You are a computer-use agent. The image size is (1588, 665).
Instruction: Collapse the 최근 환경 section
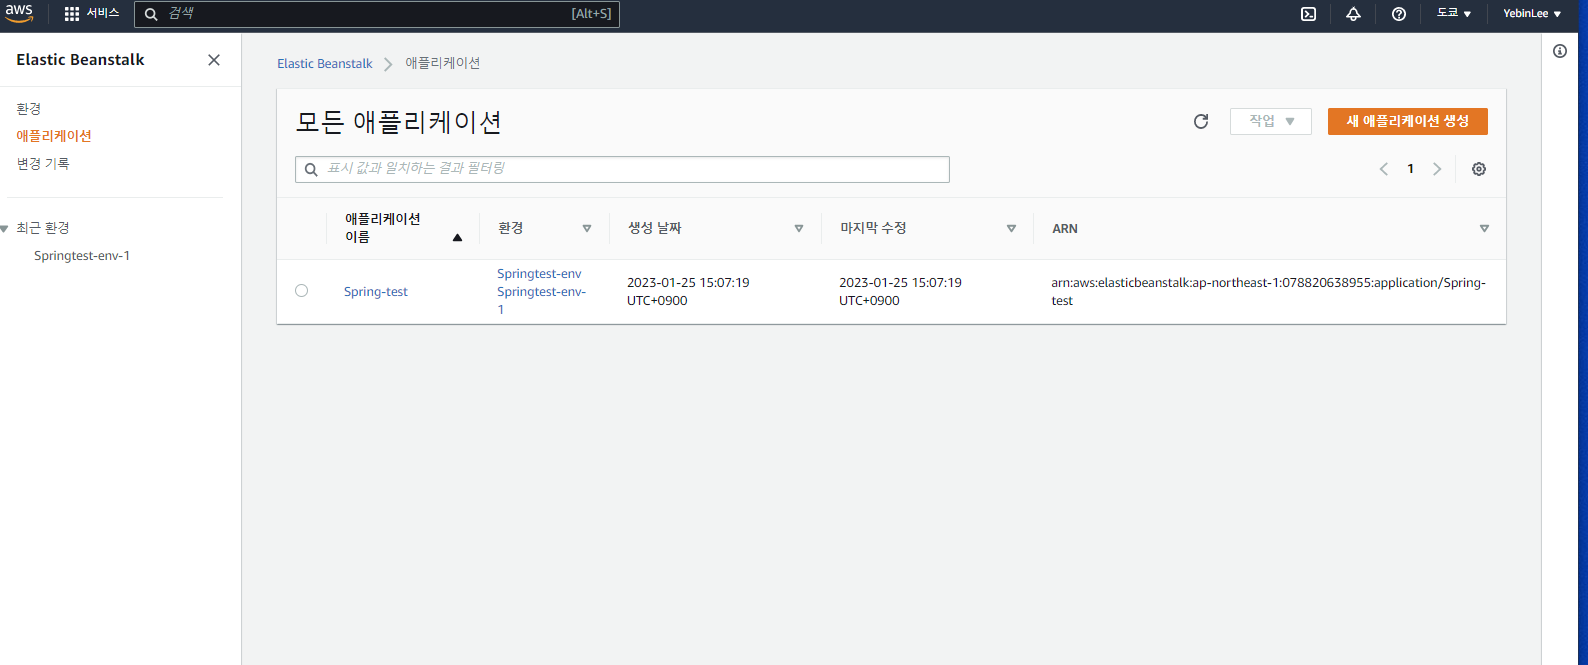5,228
